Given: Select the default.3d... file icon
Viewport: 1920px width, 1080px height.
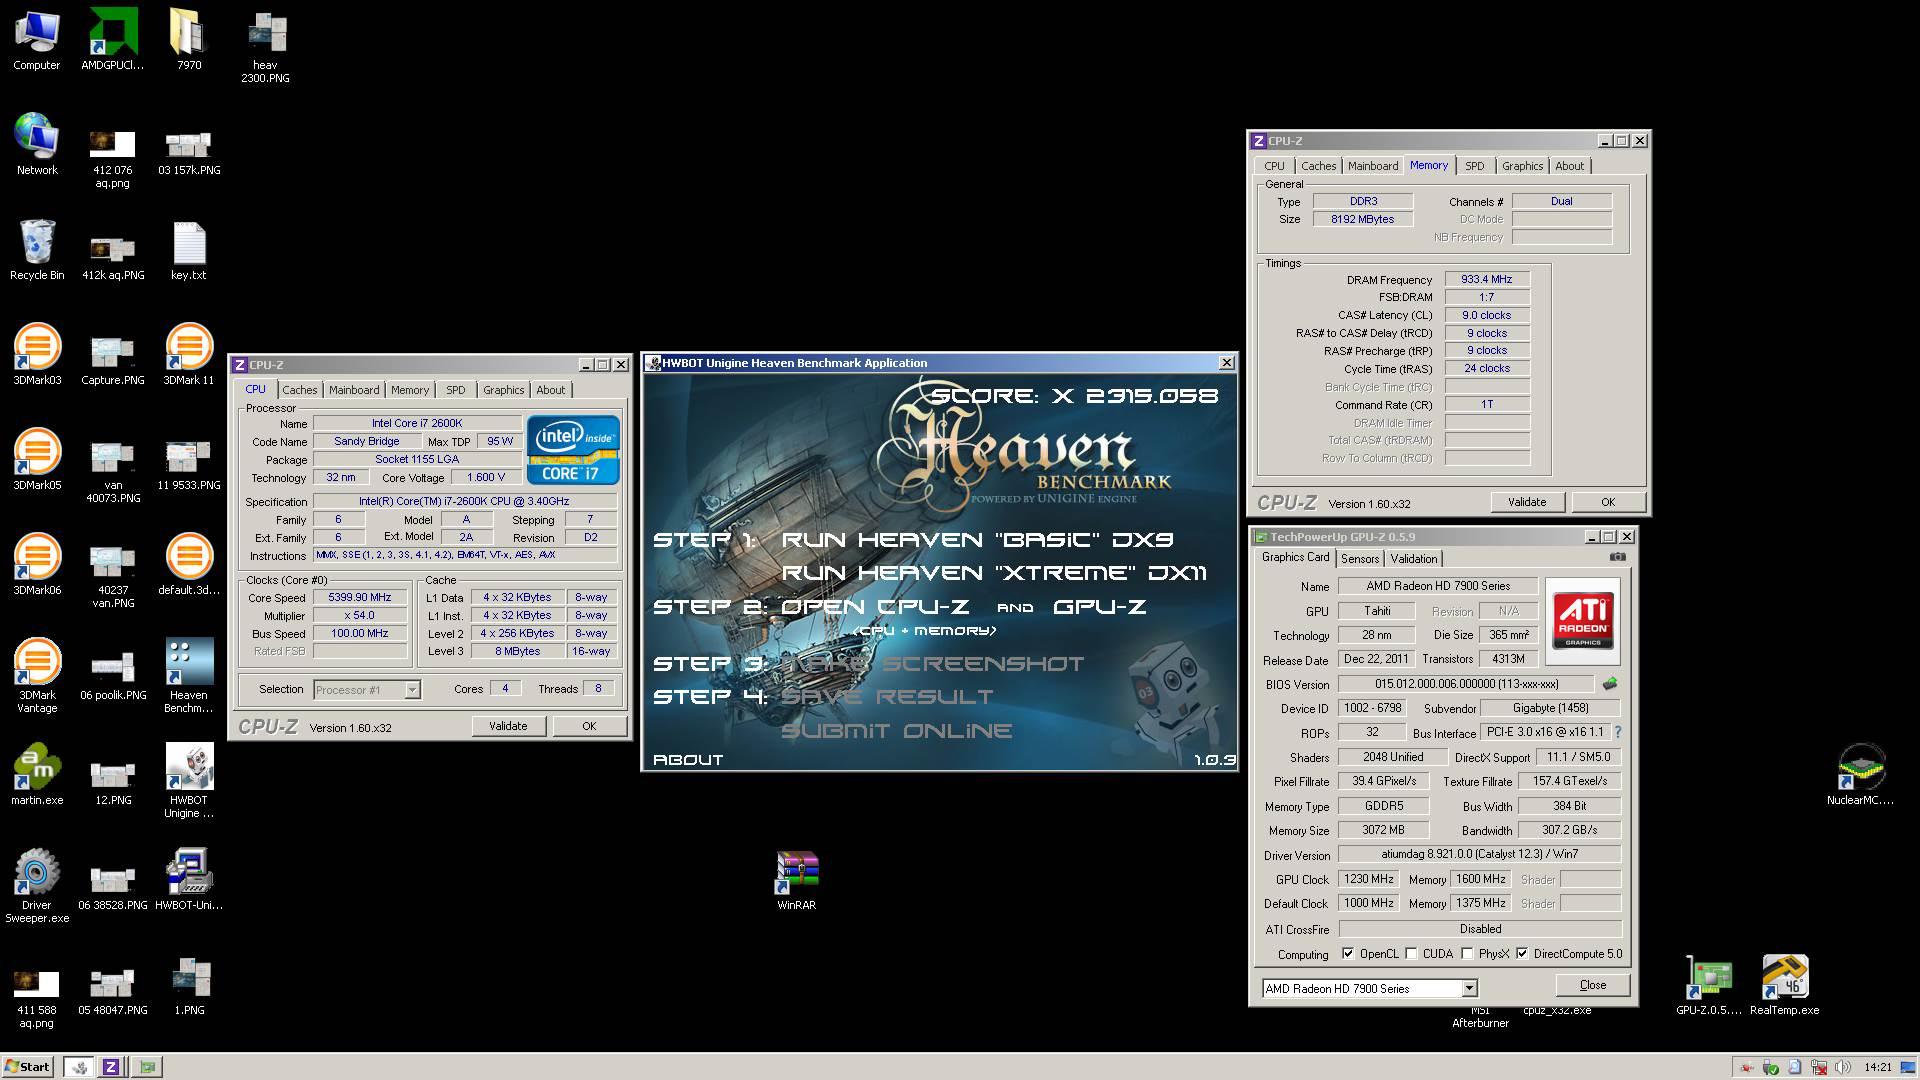Looking at the screenshot, I should [x=189, y=565].
